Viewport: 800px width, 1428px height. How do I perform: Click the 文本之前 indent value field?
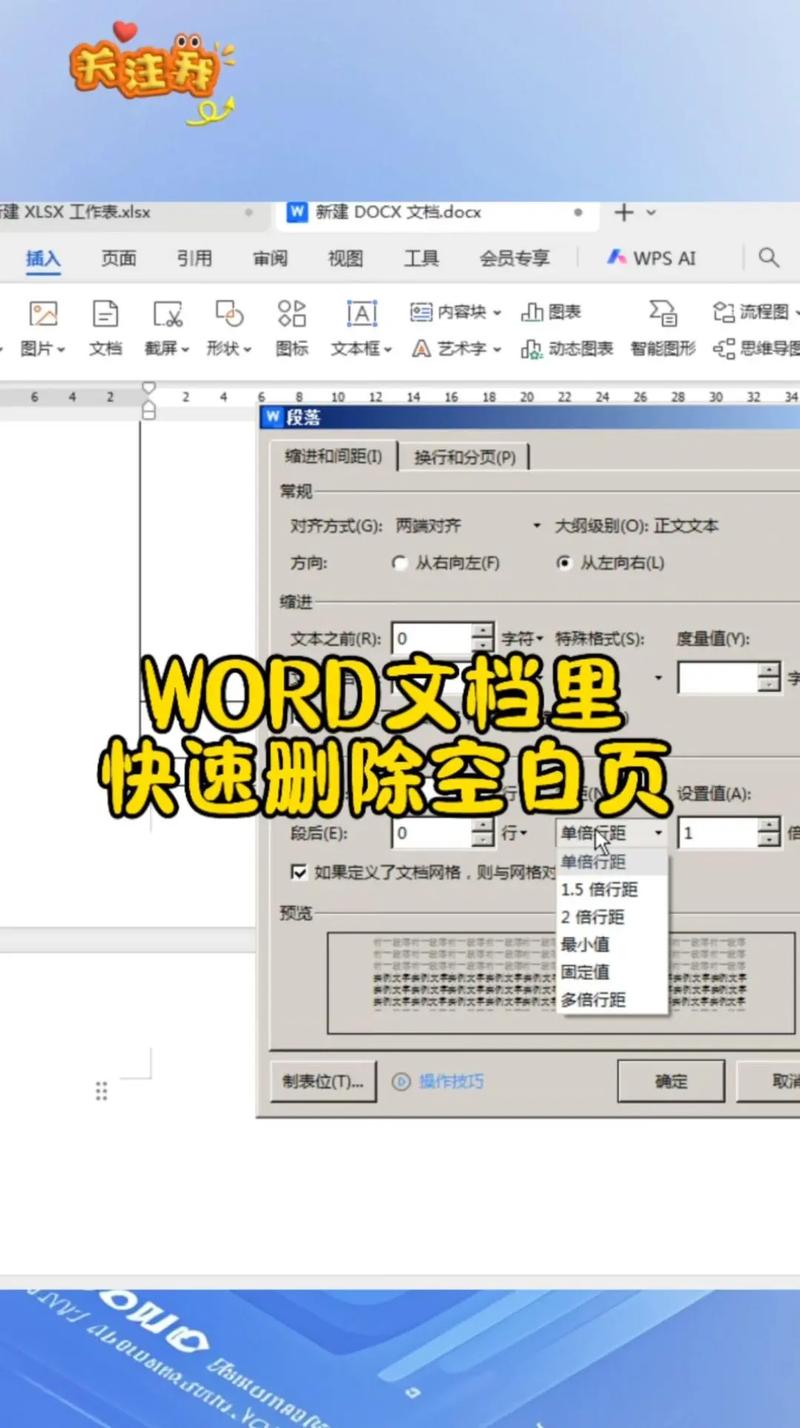coord(431,638)
